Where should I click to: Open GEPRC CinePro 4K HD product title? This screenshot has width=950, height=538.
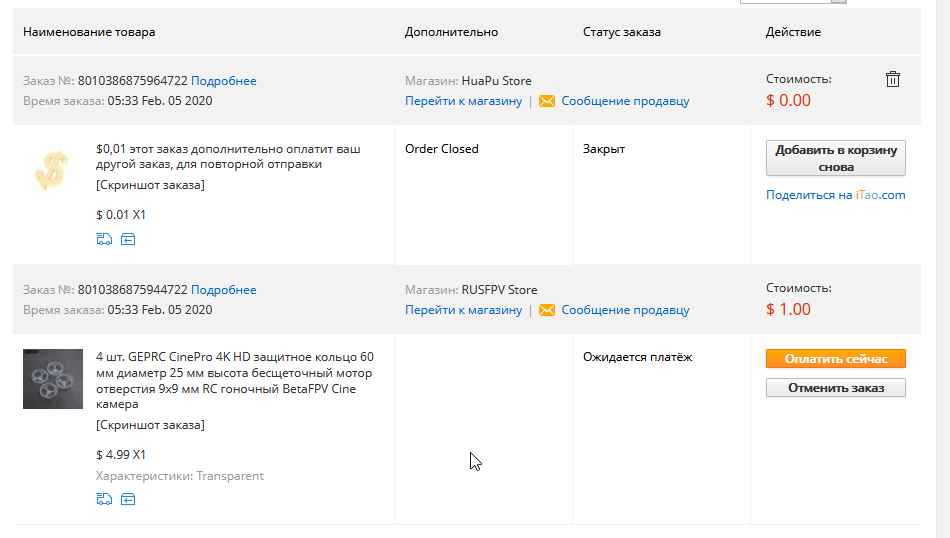[x=235, y=380]
